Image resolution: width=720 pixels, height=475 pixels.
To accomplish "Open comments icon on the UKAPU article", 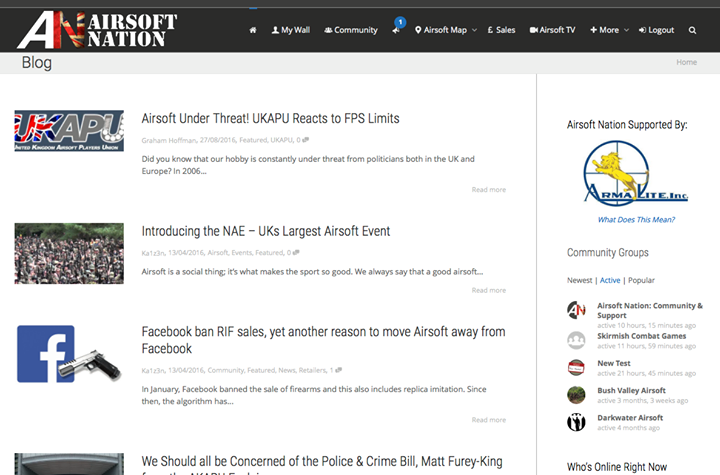I will (x=306, y=140).
